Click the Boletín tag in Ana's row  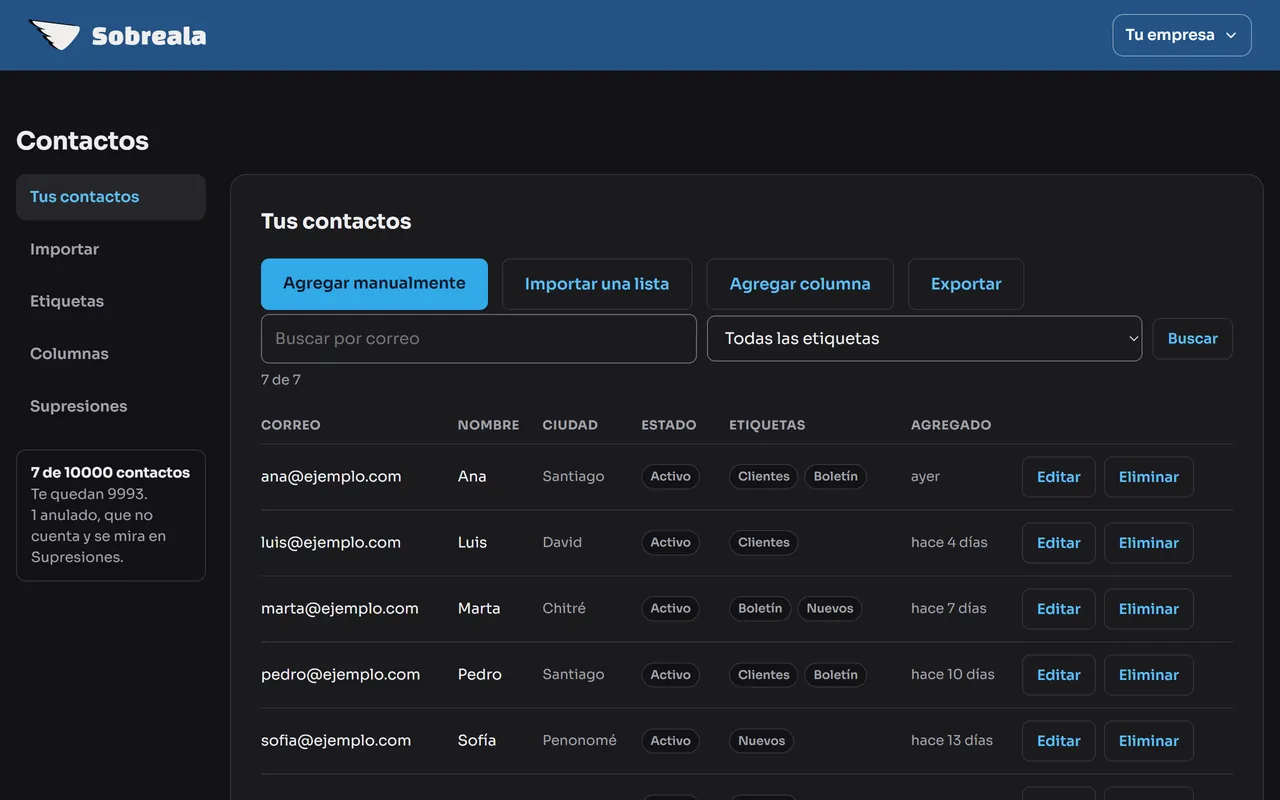(x=836, y=476)
